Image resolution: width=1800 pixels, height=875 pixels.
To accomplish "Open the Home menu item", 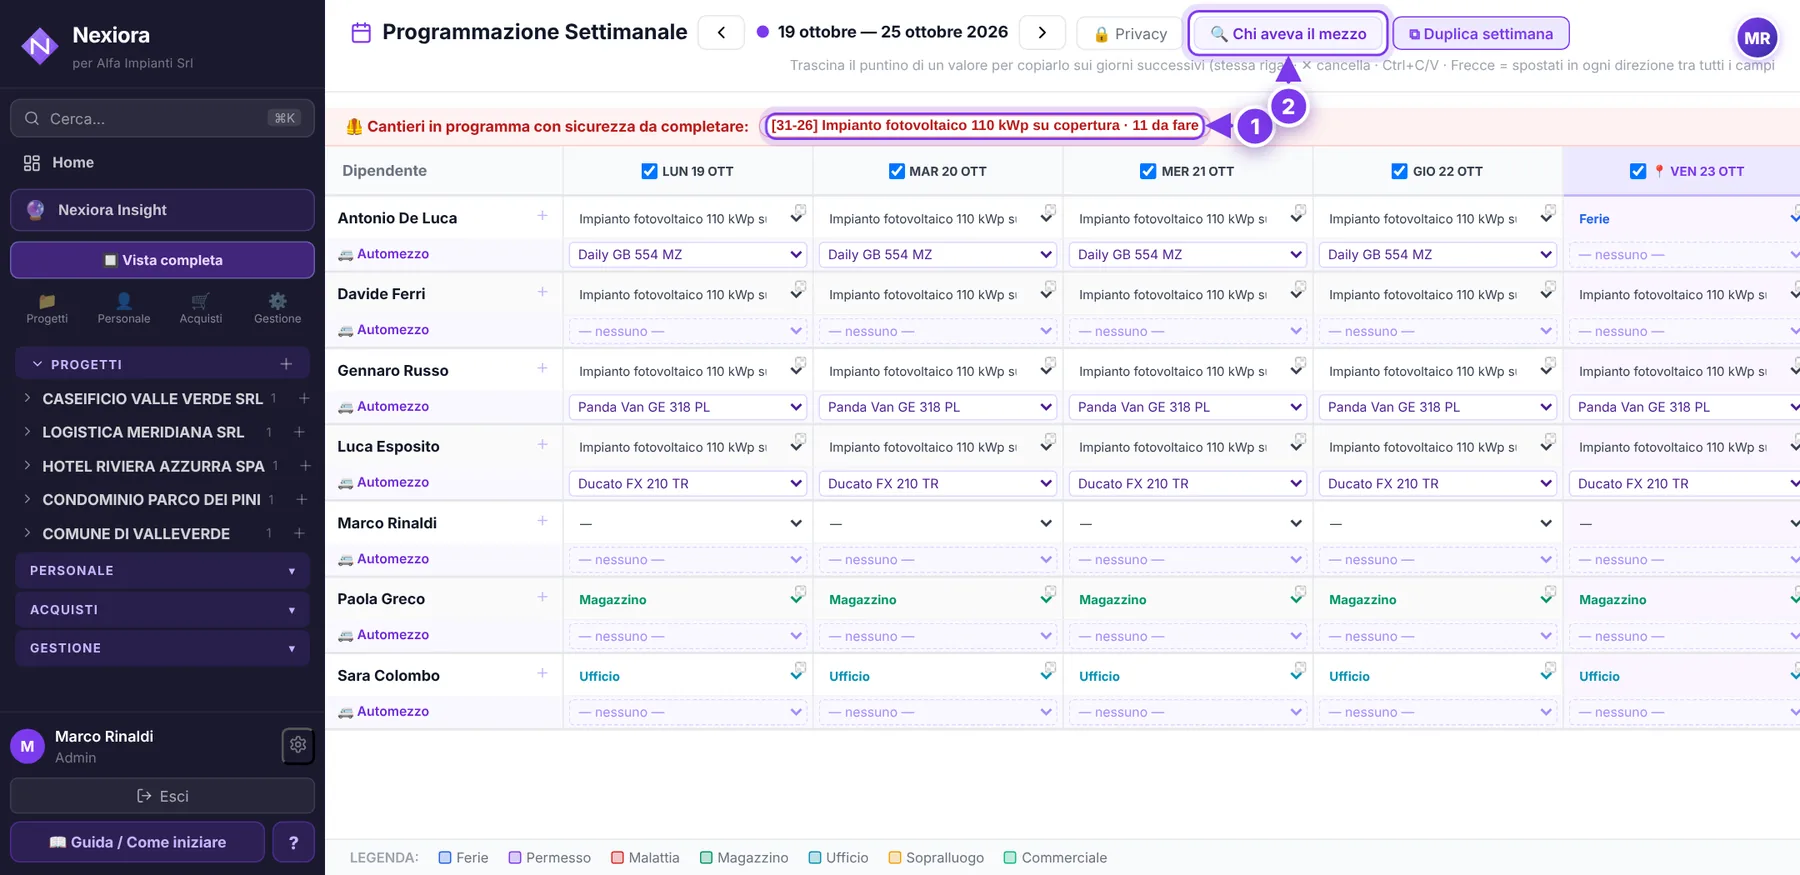I will pos(162,162).
